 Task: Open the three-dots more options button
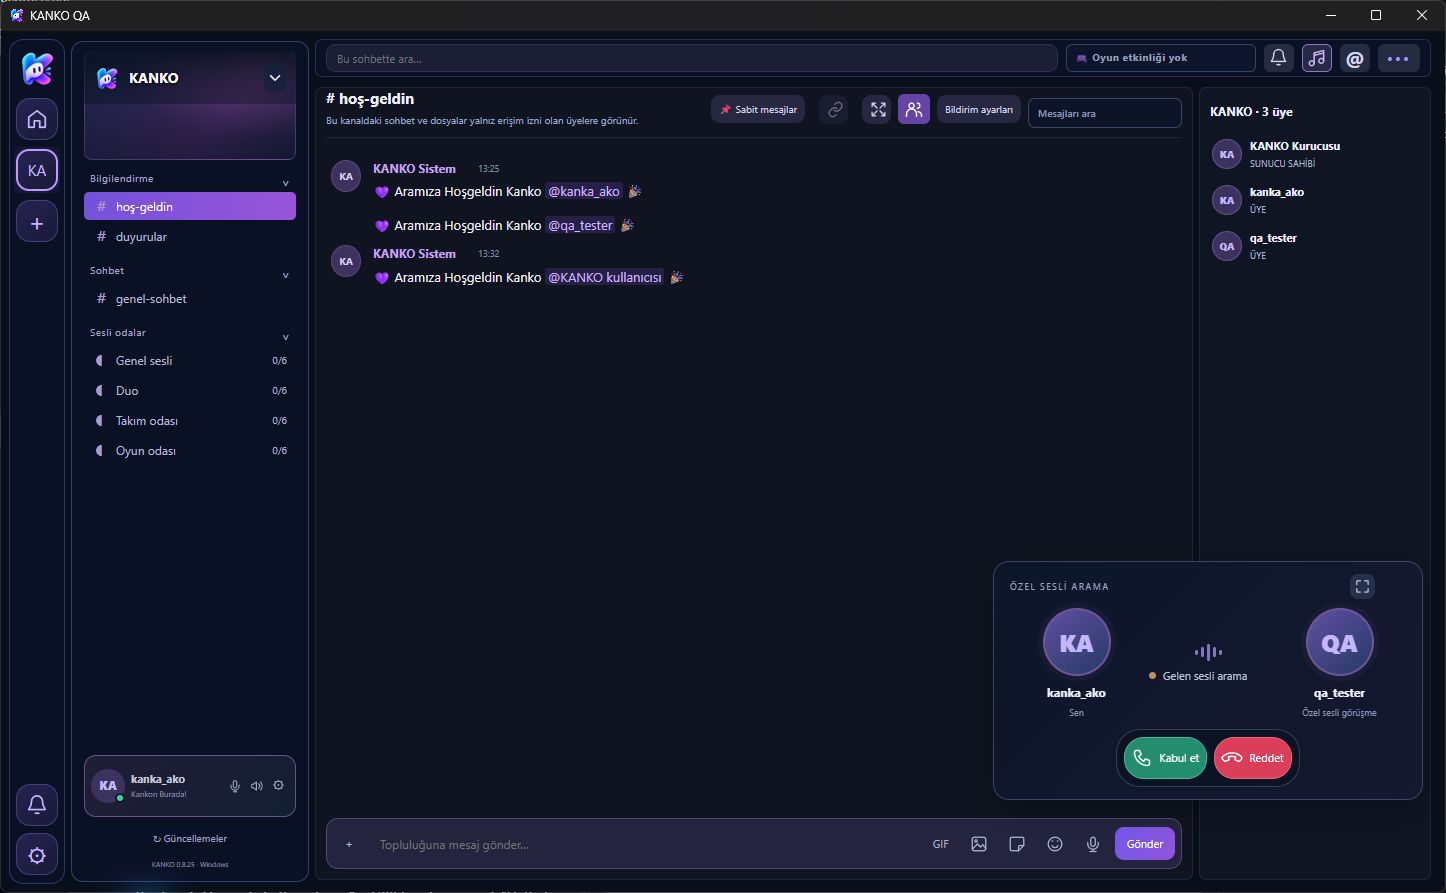[1399, 58]
